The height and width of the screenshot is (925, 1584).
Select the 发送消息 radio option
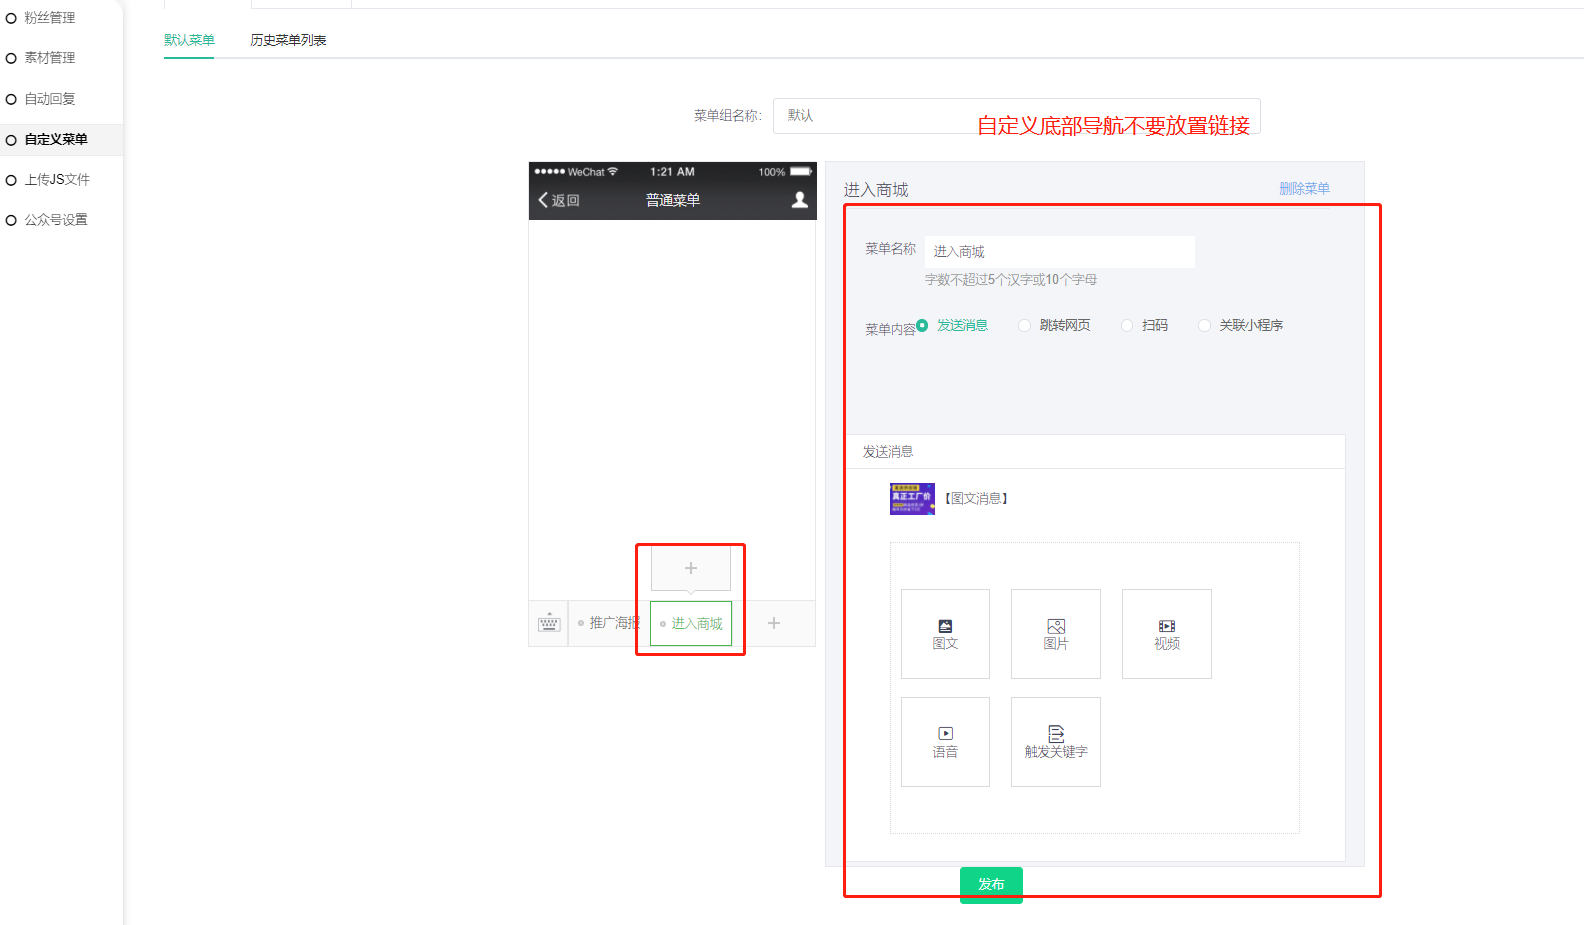(922, 325)
